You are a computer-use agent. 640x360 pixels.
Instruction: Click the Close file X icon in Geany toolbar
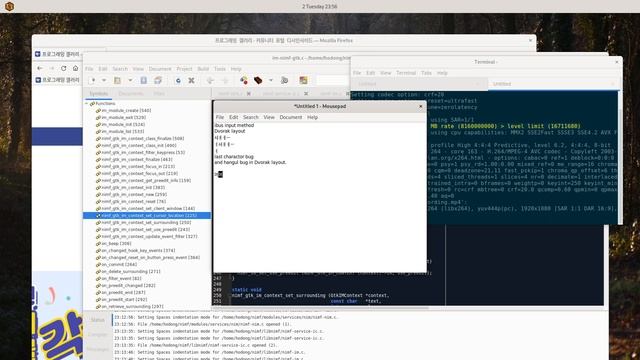[191, 80]
